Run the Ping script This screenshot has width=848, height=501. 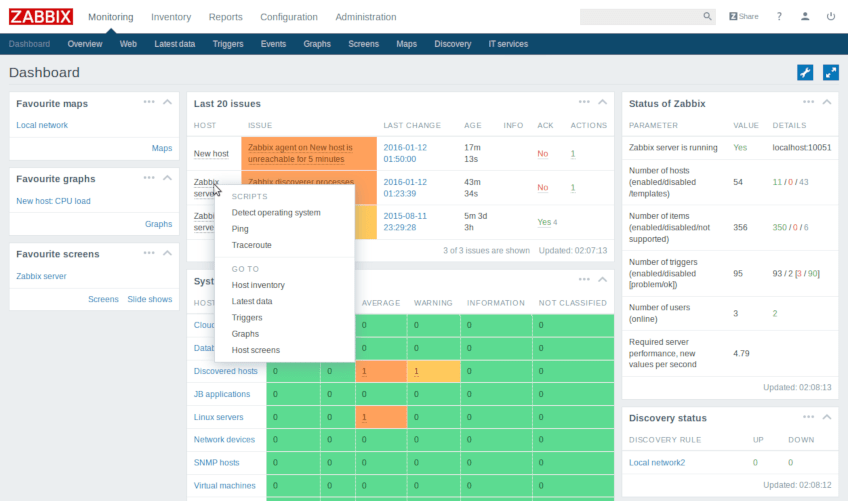[240, 229]
